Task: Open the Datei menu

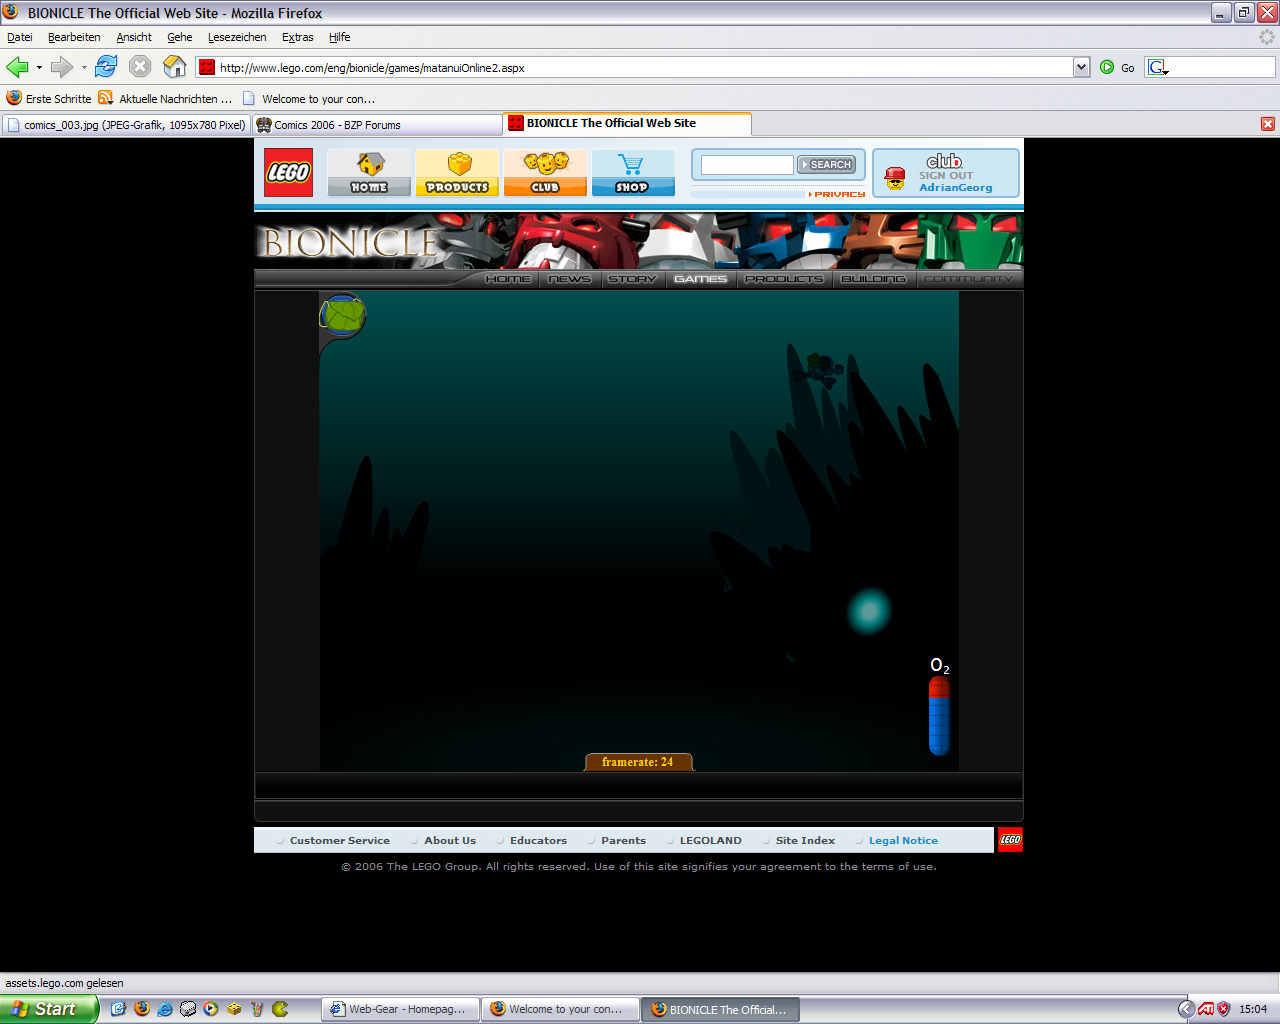Action: tap(20, 37)
